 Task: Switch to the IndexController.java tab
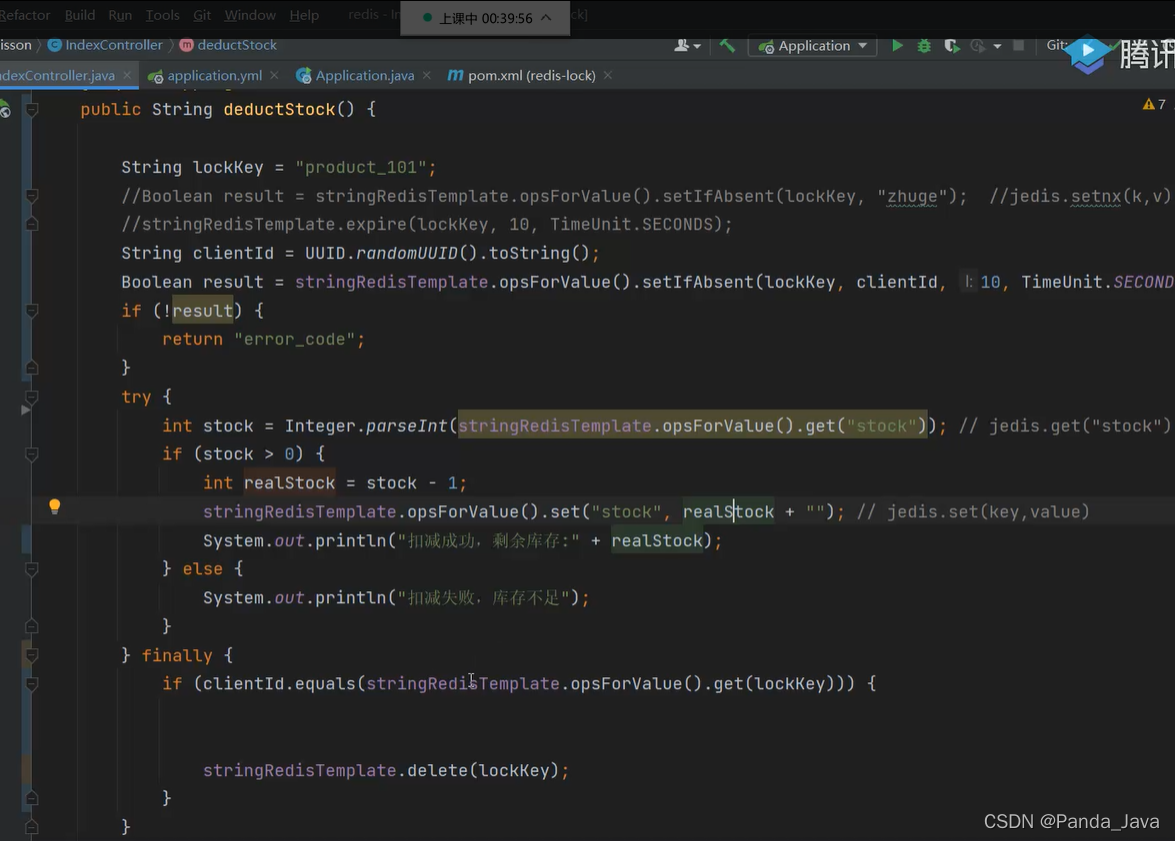click(58, 75)
